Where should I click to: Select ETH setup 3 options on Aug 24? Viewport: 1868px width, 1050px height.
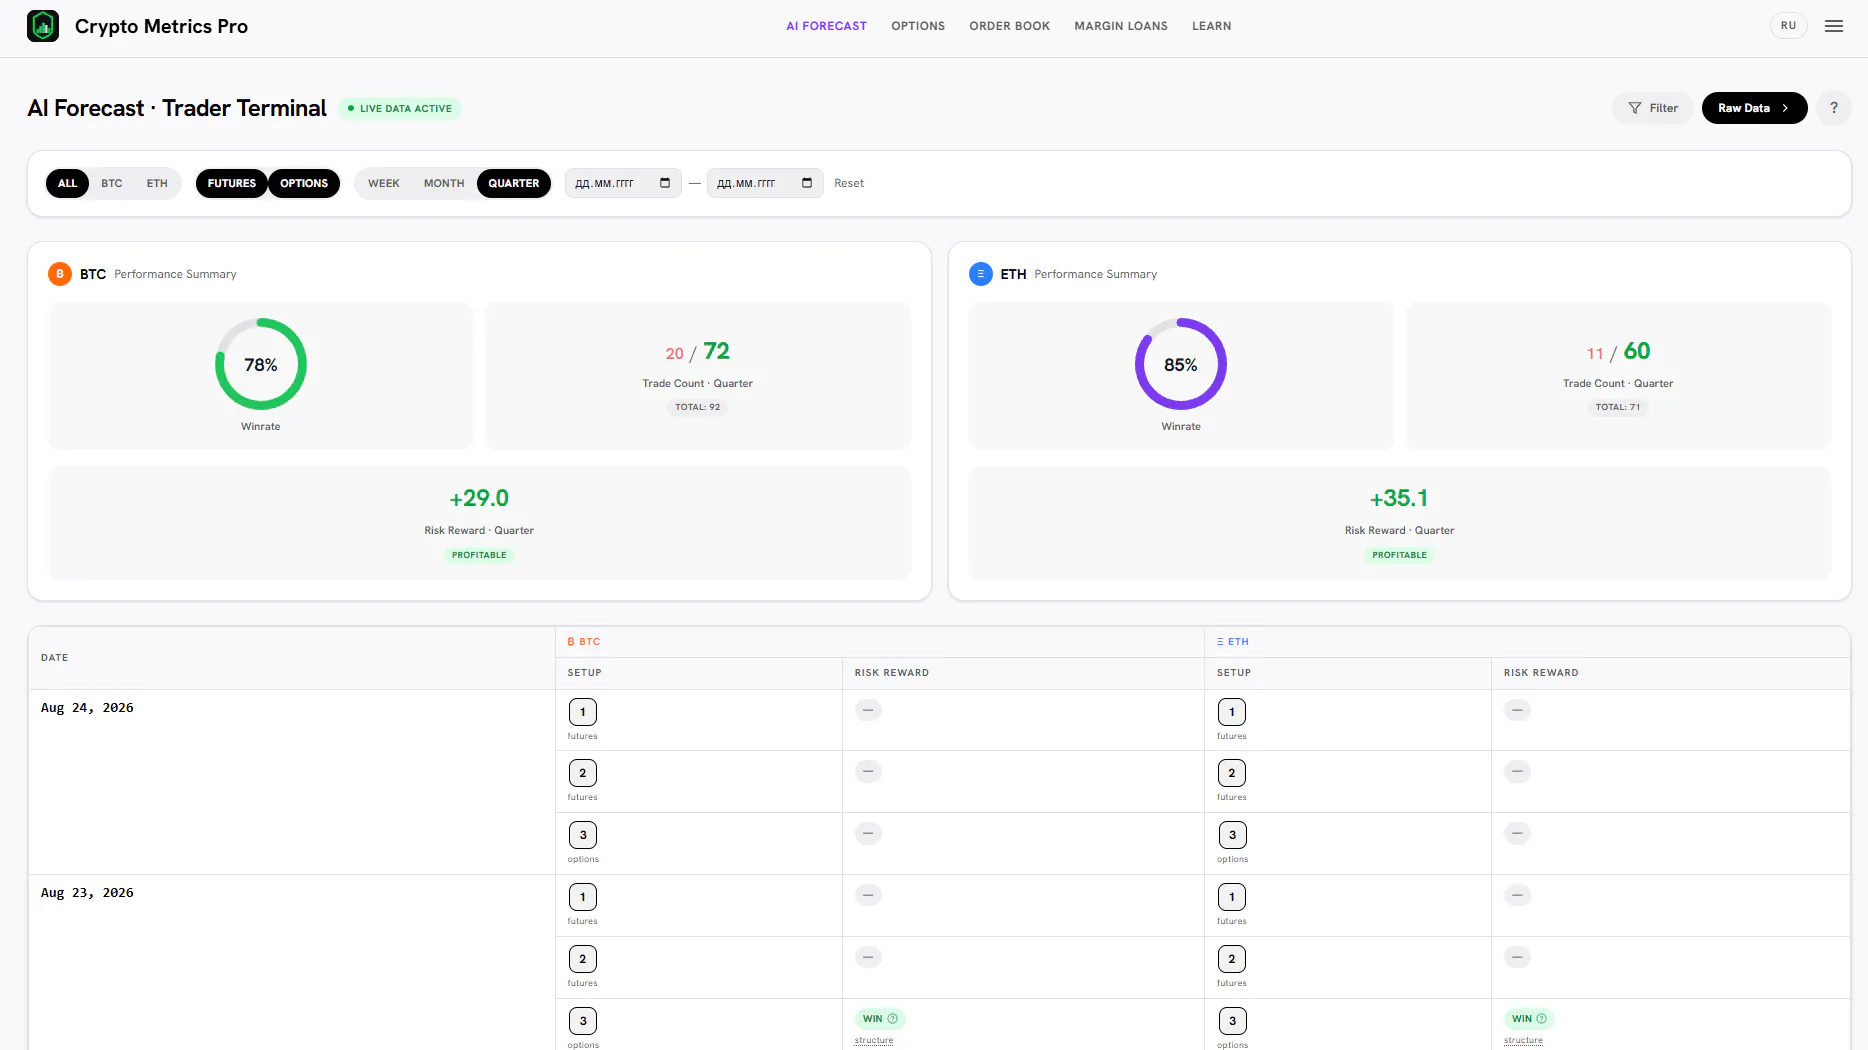[x=1232, y=835]
